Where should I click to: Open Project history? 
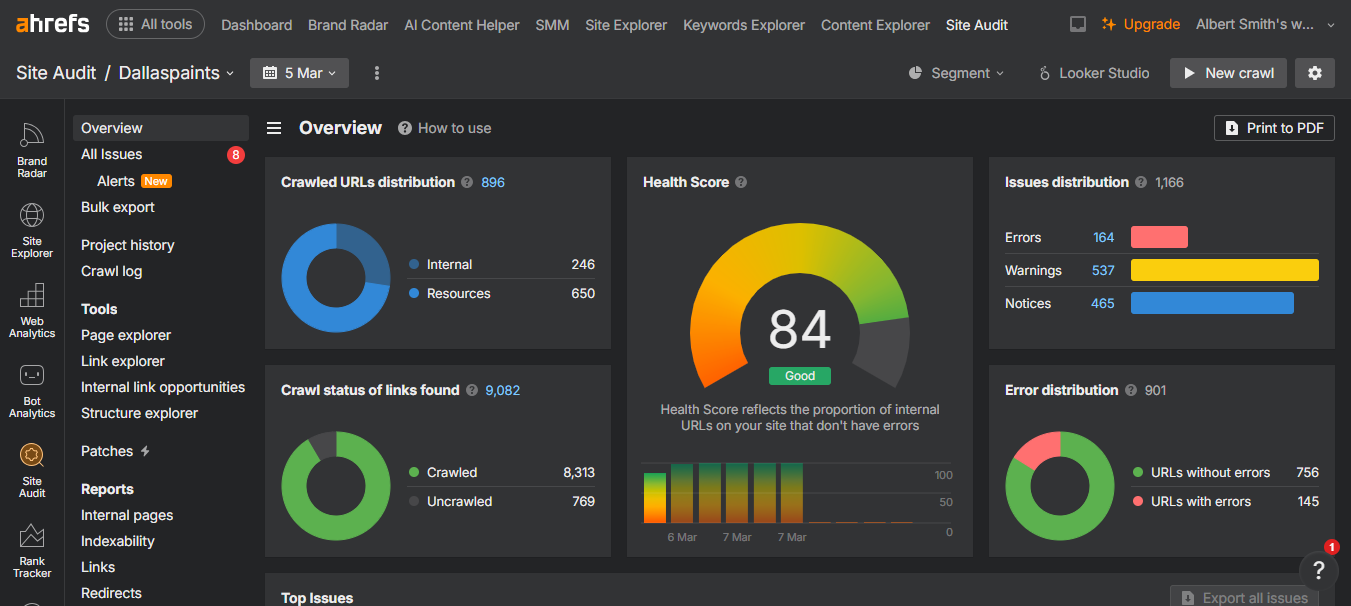tap(128, 245)
